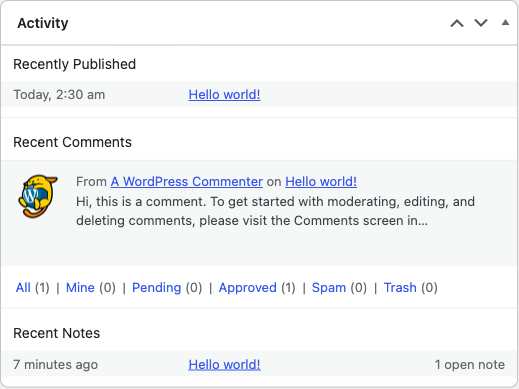Filter comments by Spam

[x=329, y=288]
